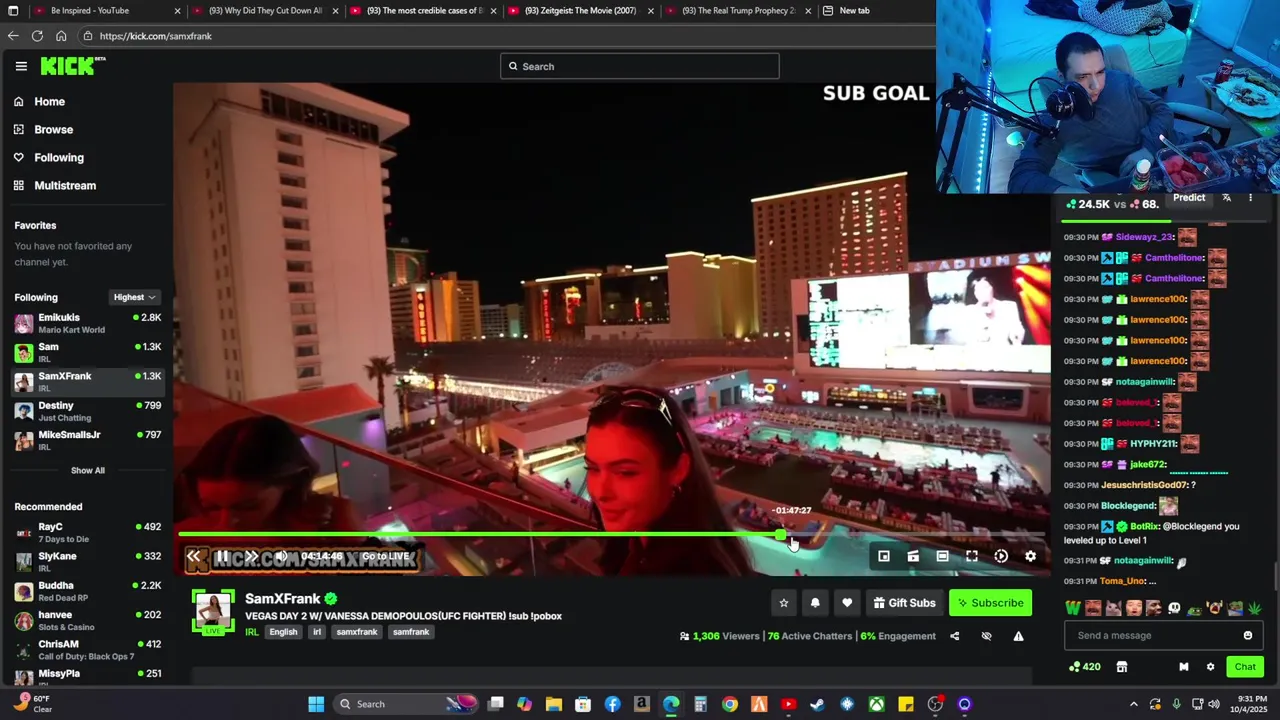Click the green video seek bar handle
Image resolution: width=1280 pixels, height=720 pixels.
781,535
